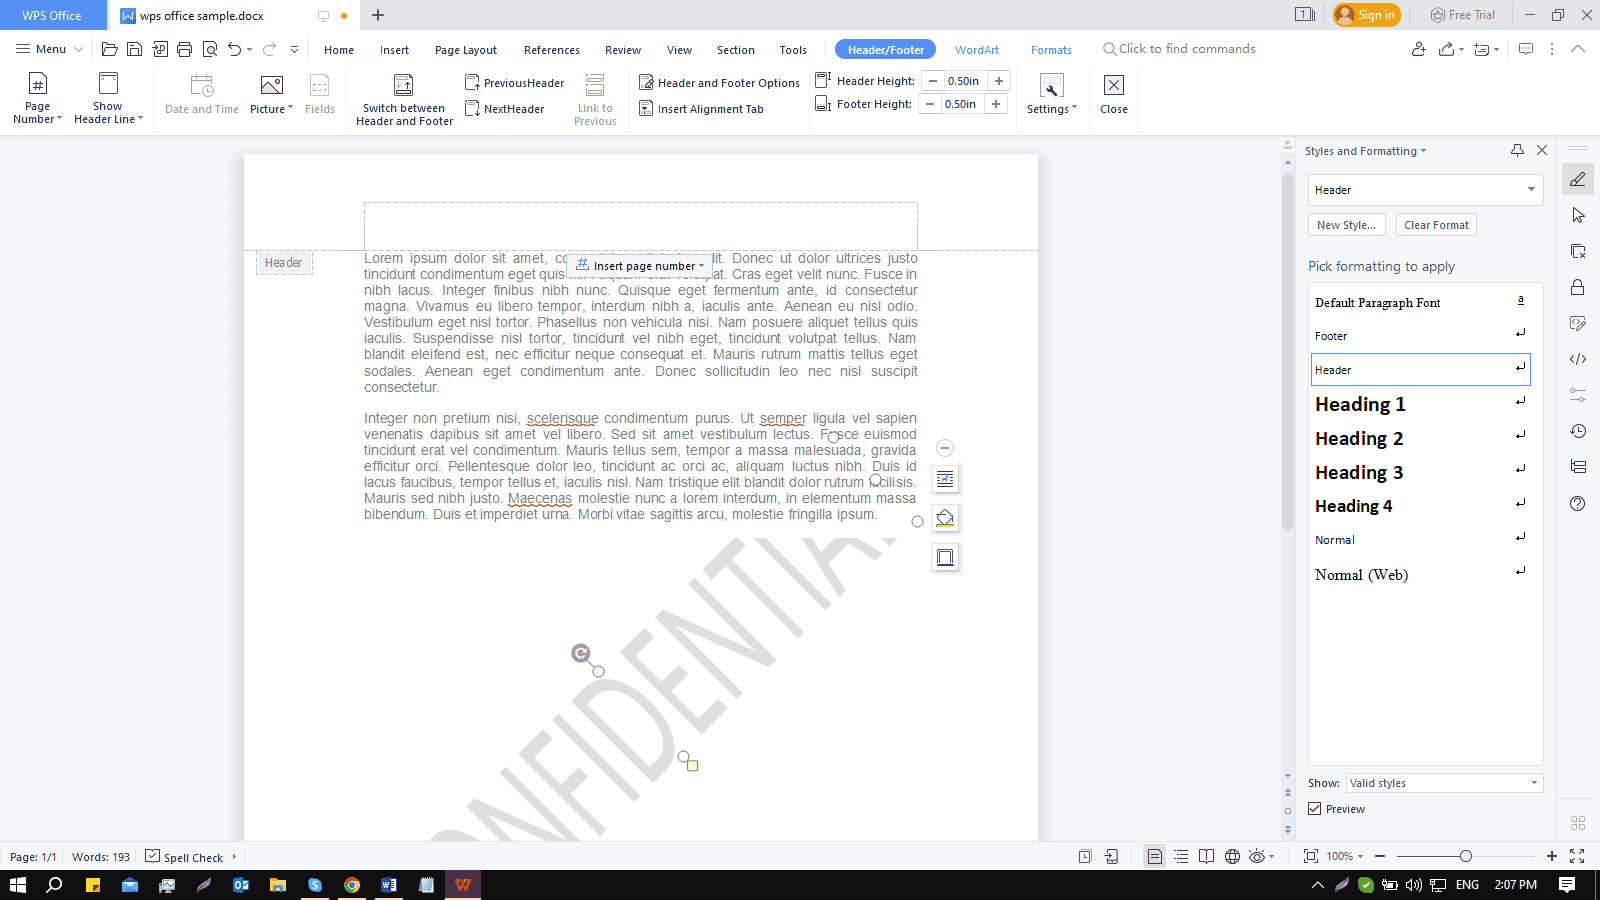Open the Fields tool
Viewport: 1600px width, 900px height.
click(x=319, y=96)
